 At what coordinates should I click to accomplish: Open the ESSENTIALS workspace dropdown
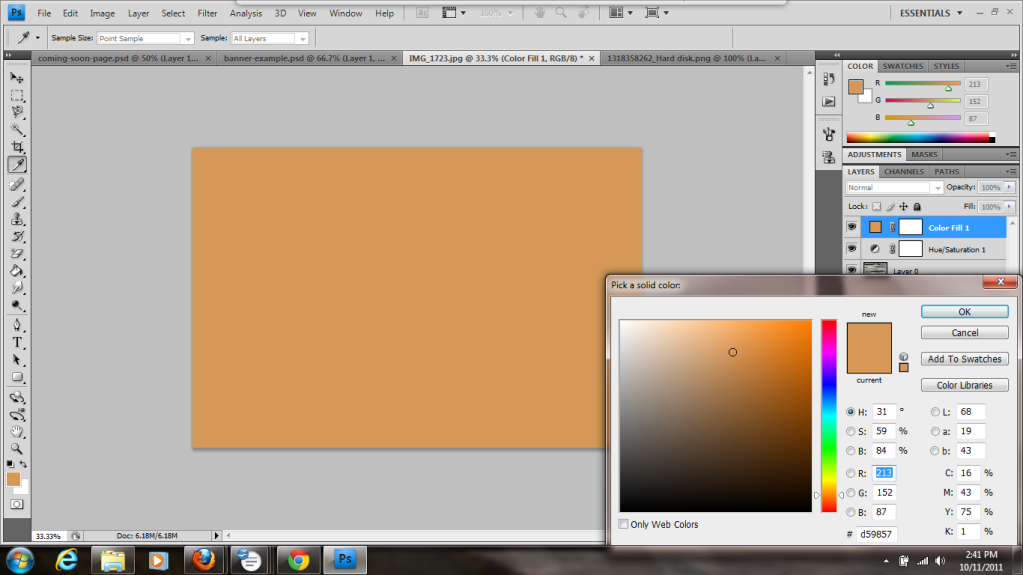click(x=930, y=13)
